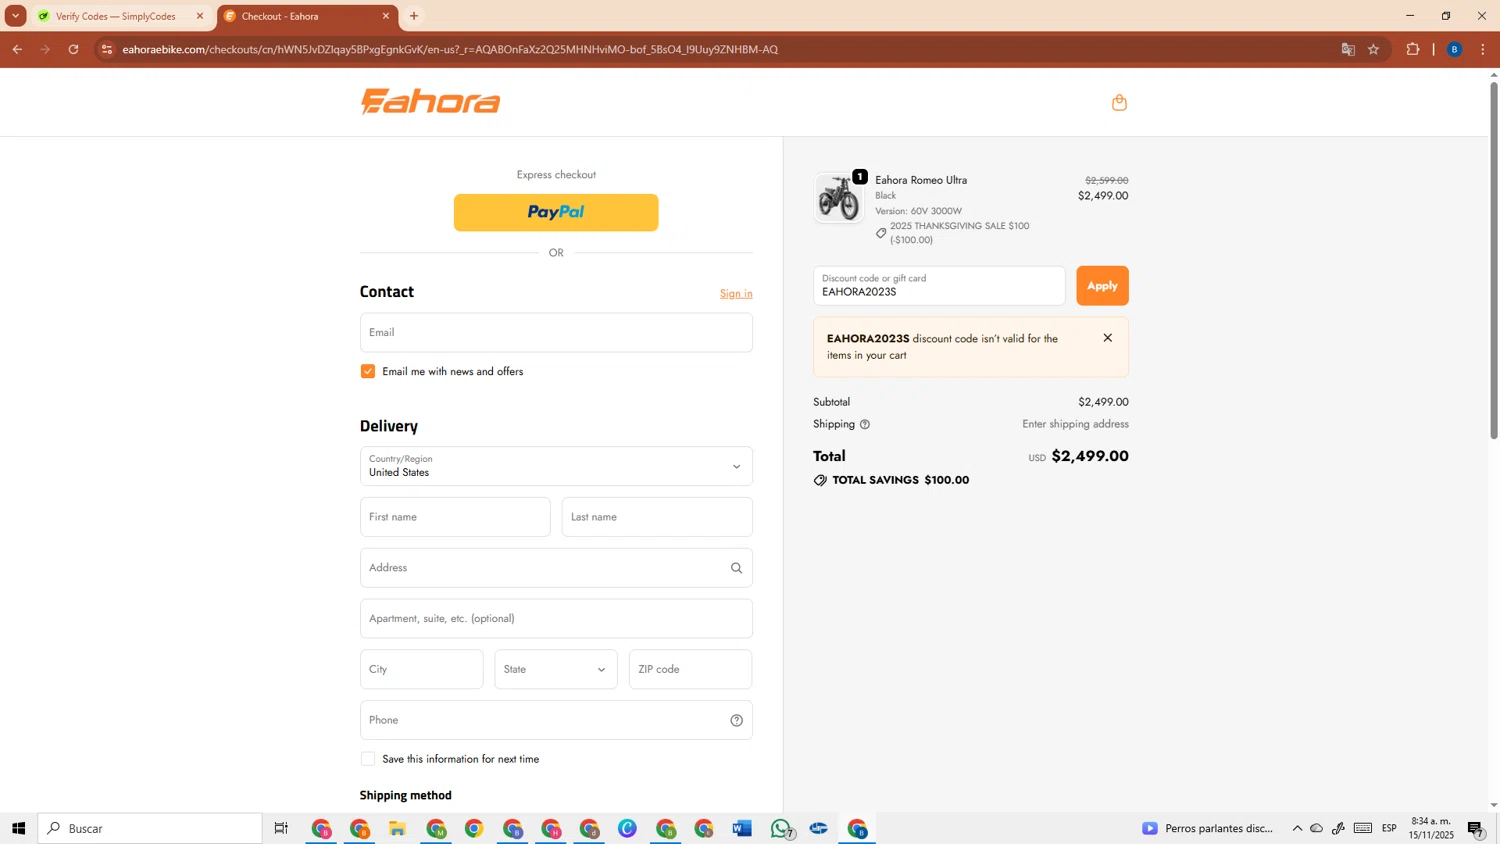Click the ZIP code field
Image resolution: width=1500 pixels, height=844 pixels.
coord(690,669)
